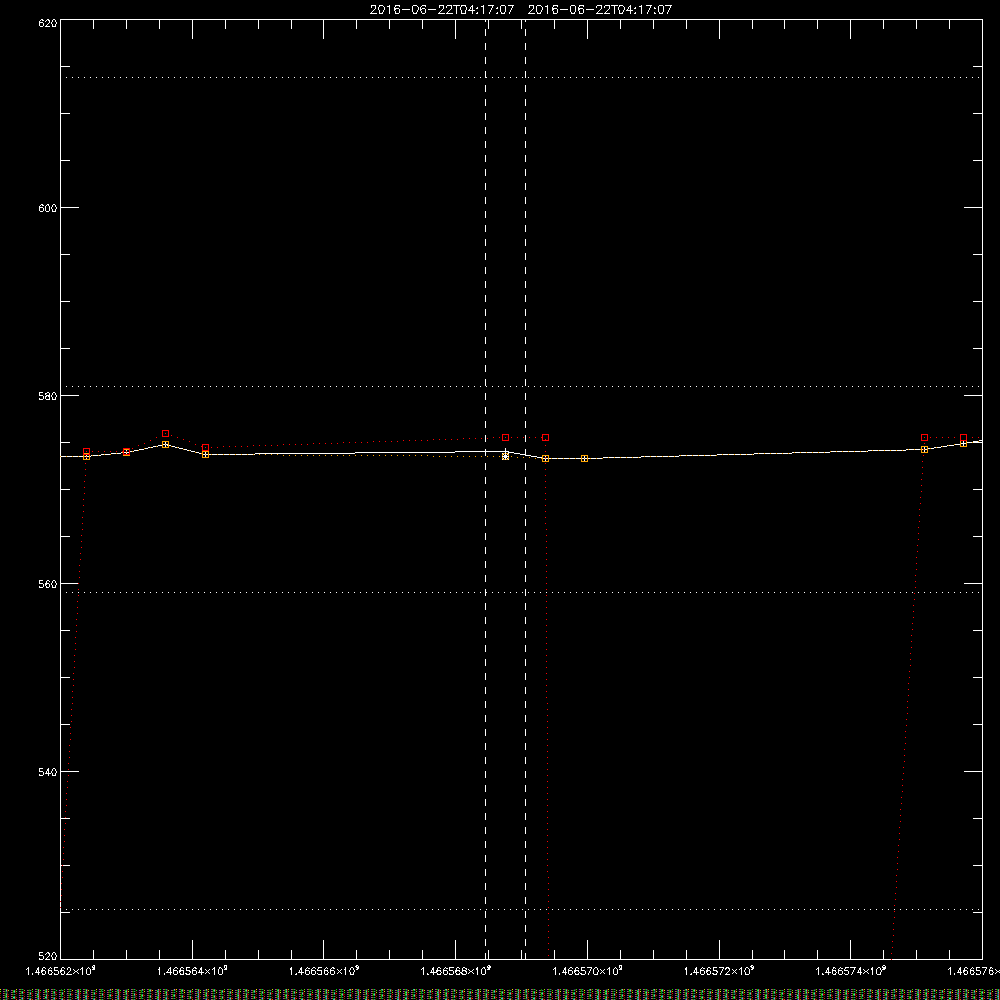Click the 1.466568×10⁹ x-axis label
Image resolution: width=1000 pixels, height=1000 pixels.
[456, 971]
